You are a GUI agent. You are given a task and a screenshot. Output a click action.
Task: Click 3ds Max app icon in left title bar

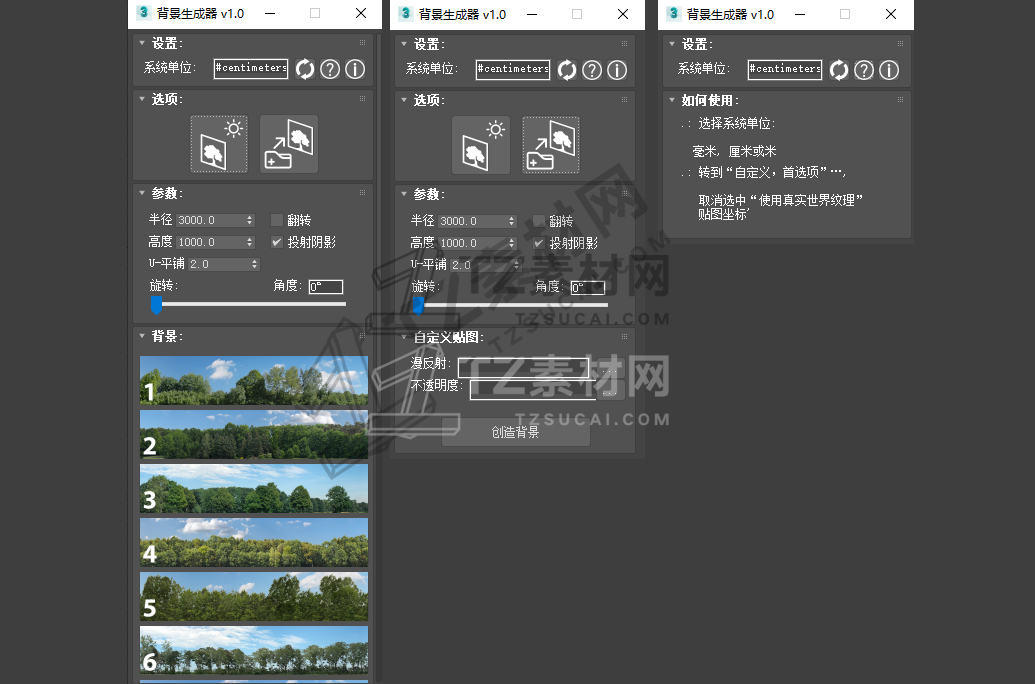pos(143,13)
